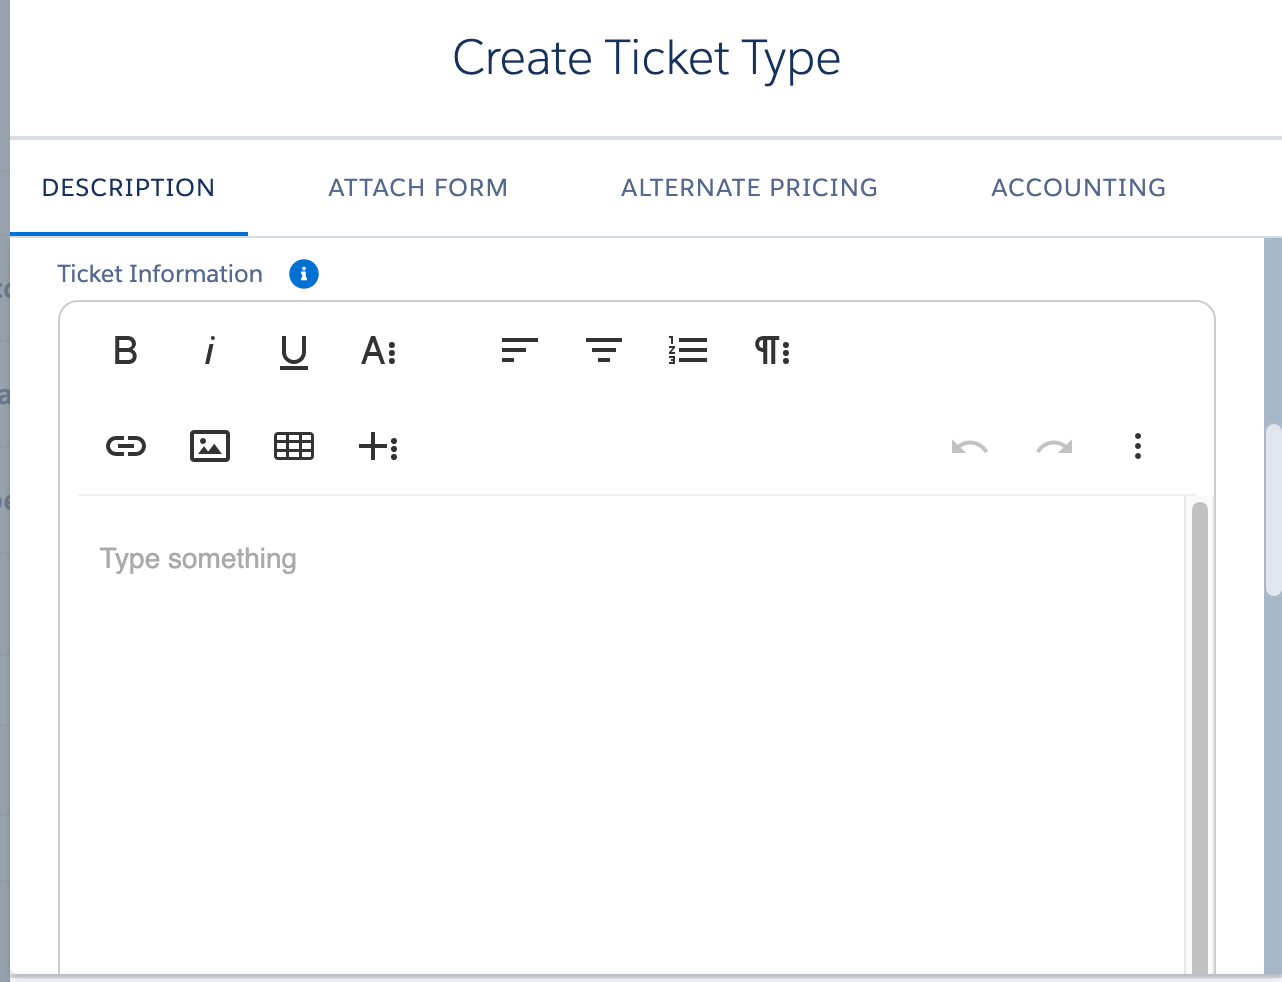Viewport: 1282px width, 982px height.
Task: Click the dialog's outer vertical scrollbar
Action: [1273, 510]
